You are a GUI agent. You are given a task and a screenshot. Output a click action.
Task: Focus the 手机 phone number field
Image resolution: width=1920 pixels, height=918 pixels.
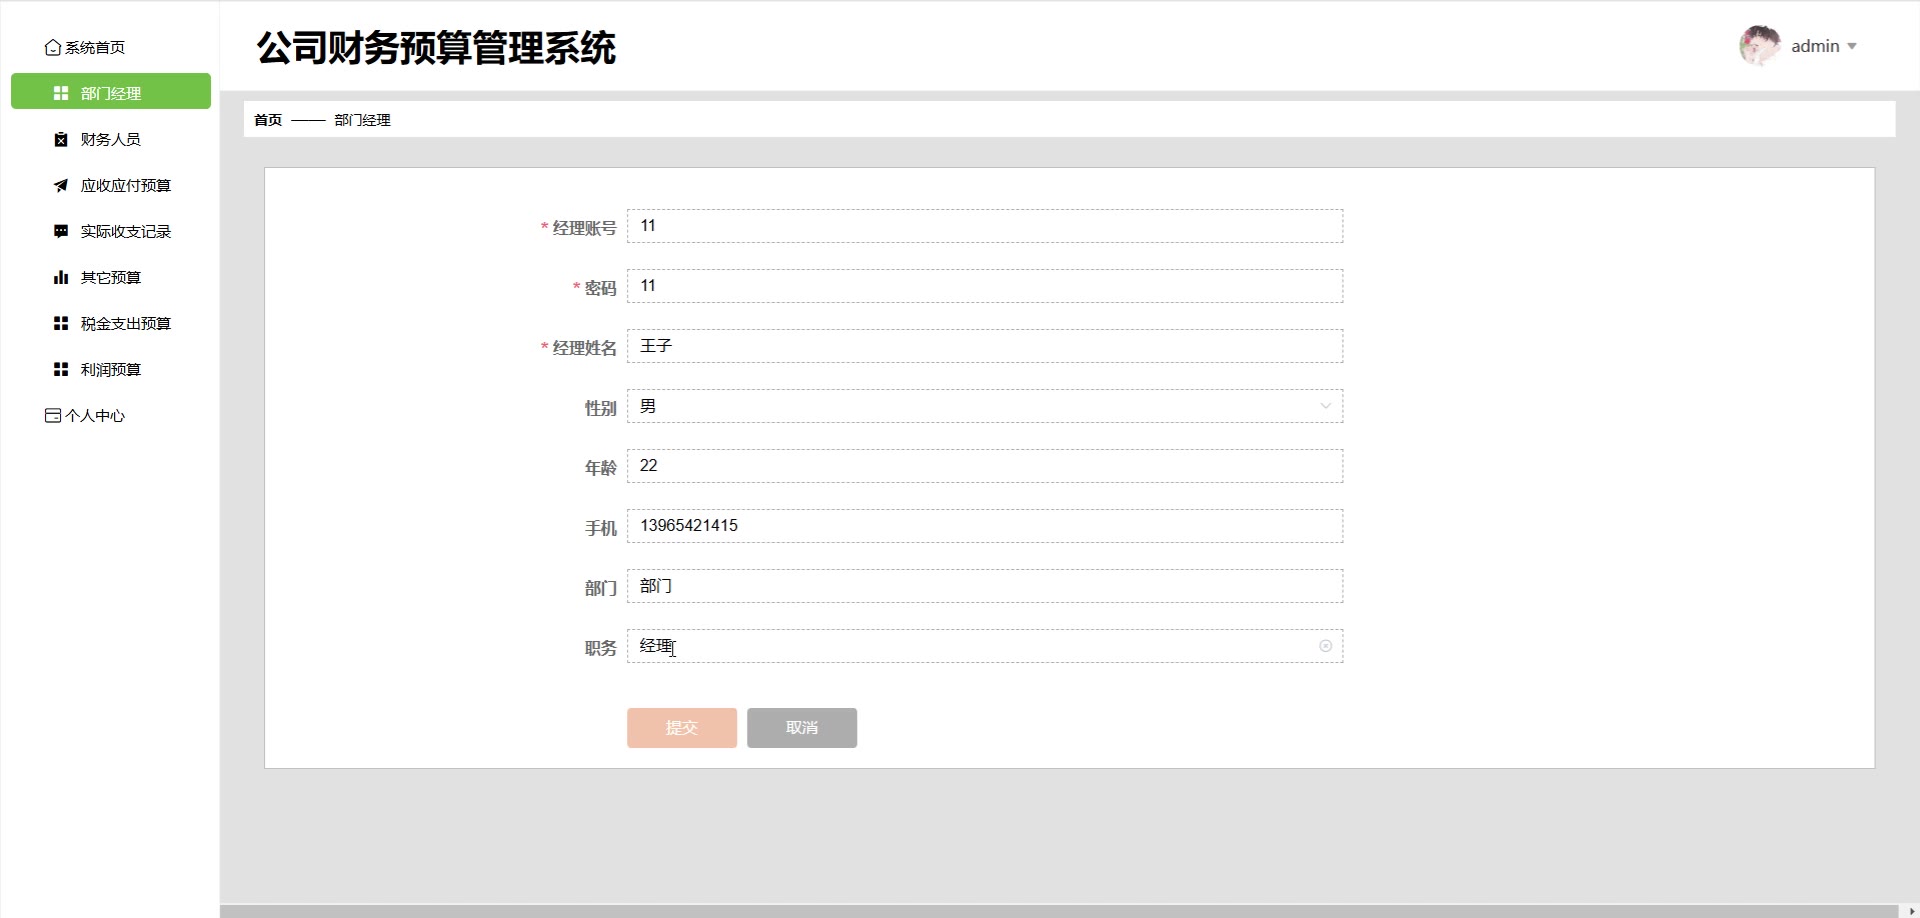tap(984, 526)
